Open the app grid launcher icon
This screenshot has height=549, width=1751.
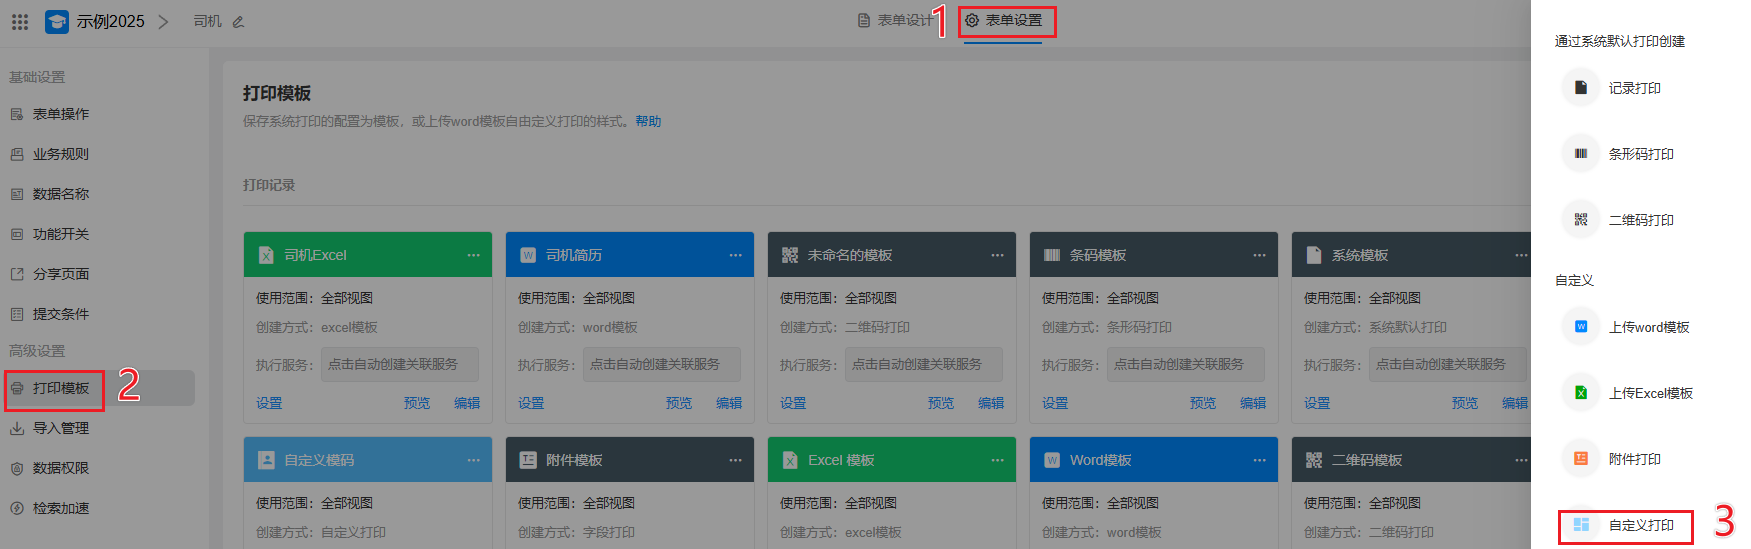pyautogui.click(x=20, y=21)
